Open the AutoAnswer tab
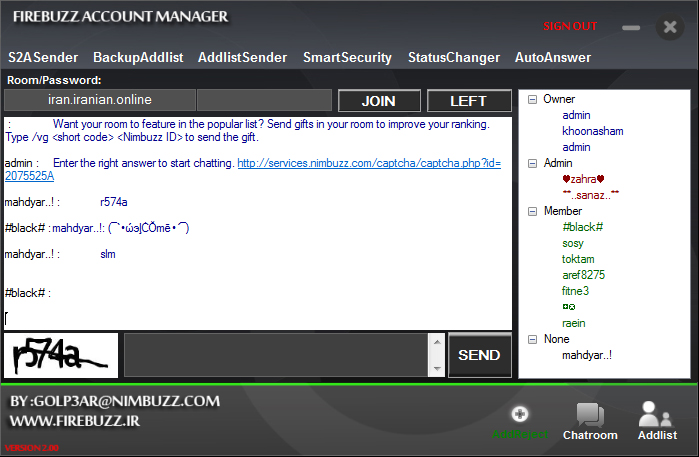The image size is (699, 457). (553, 58)
